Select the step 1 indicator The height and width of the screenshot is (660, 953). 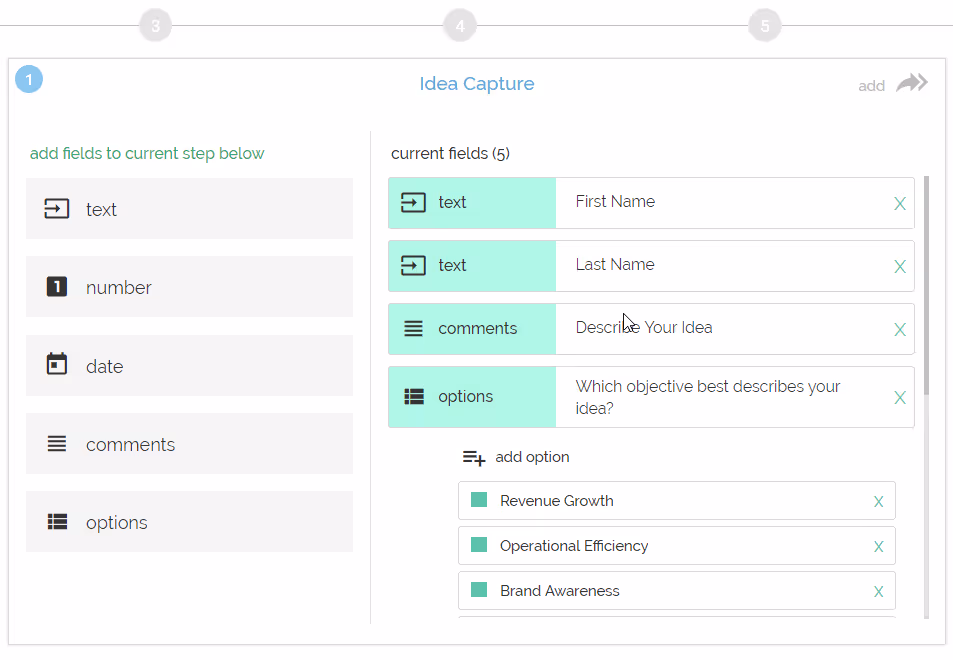29,78
